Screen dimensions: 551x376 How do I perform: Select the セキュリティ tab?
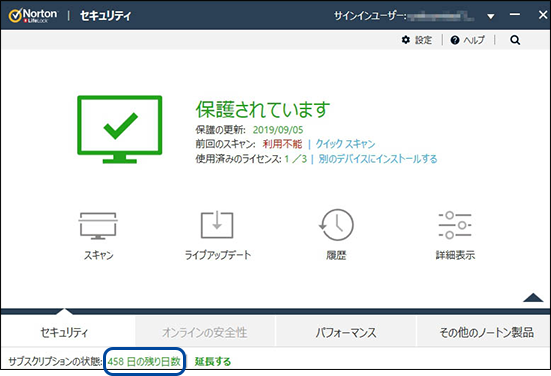(64, 332)
